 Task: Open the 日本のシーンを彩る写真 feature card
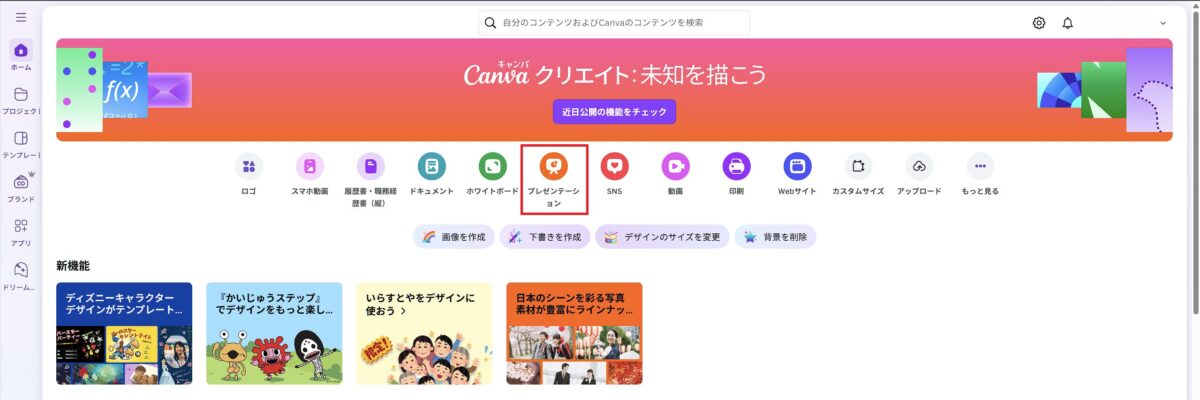point(574,333)
